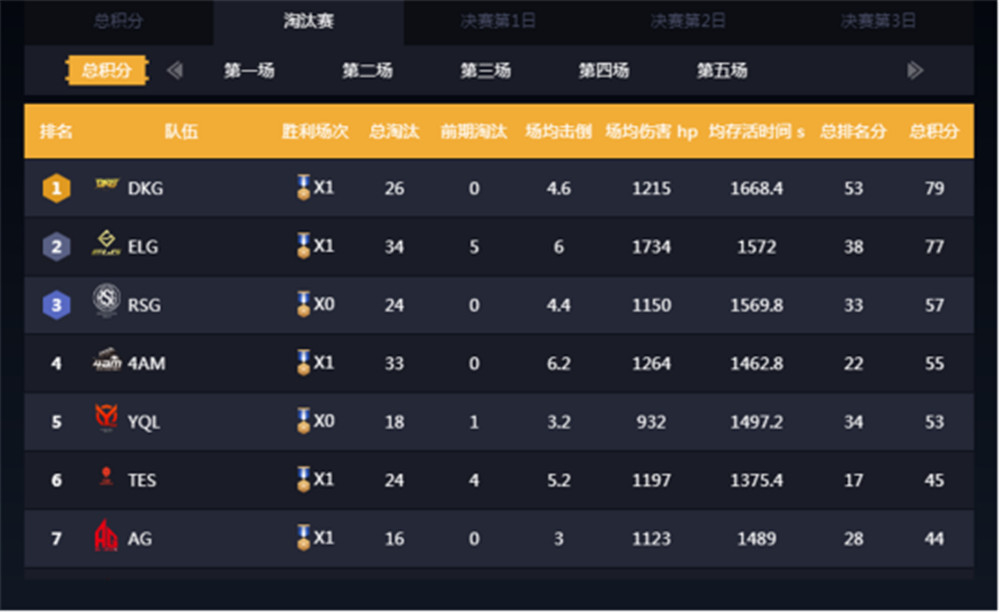Image resolution: width=1000 pixels, height=613 pixels.
Task: Sort by 总淘汰 column header
Action: pyautogui.click(x=394, y=132)
